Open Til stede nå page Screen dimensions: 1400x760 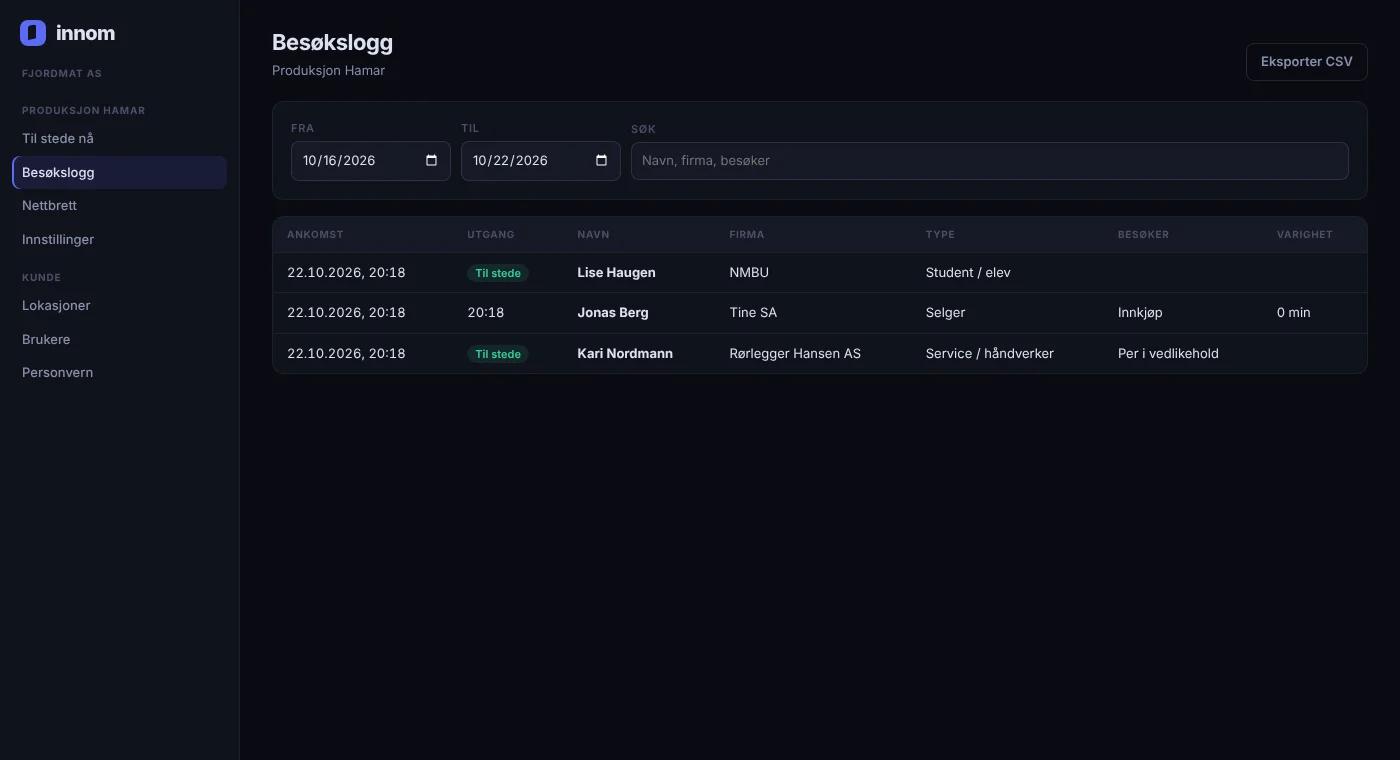[119, 139]
